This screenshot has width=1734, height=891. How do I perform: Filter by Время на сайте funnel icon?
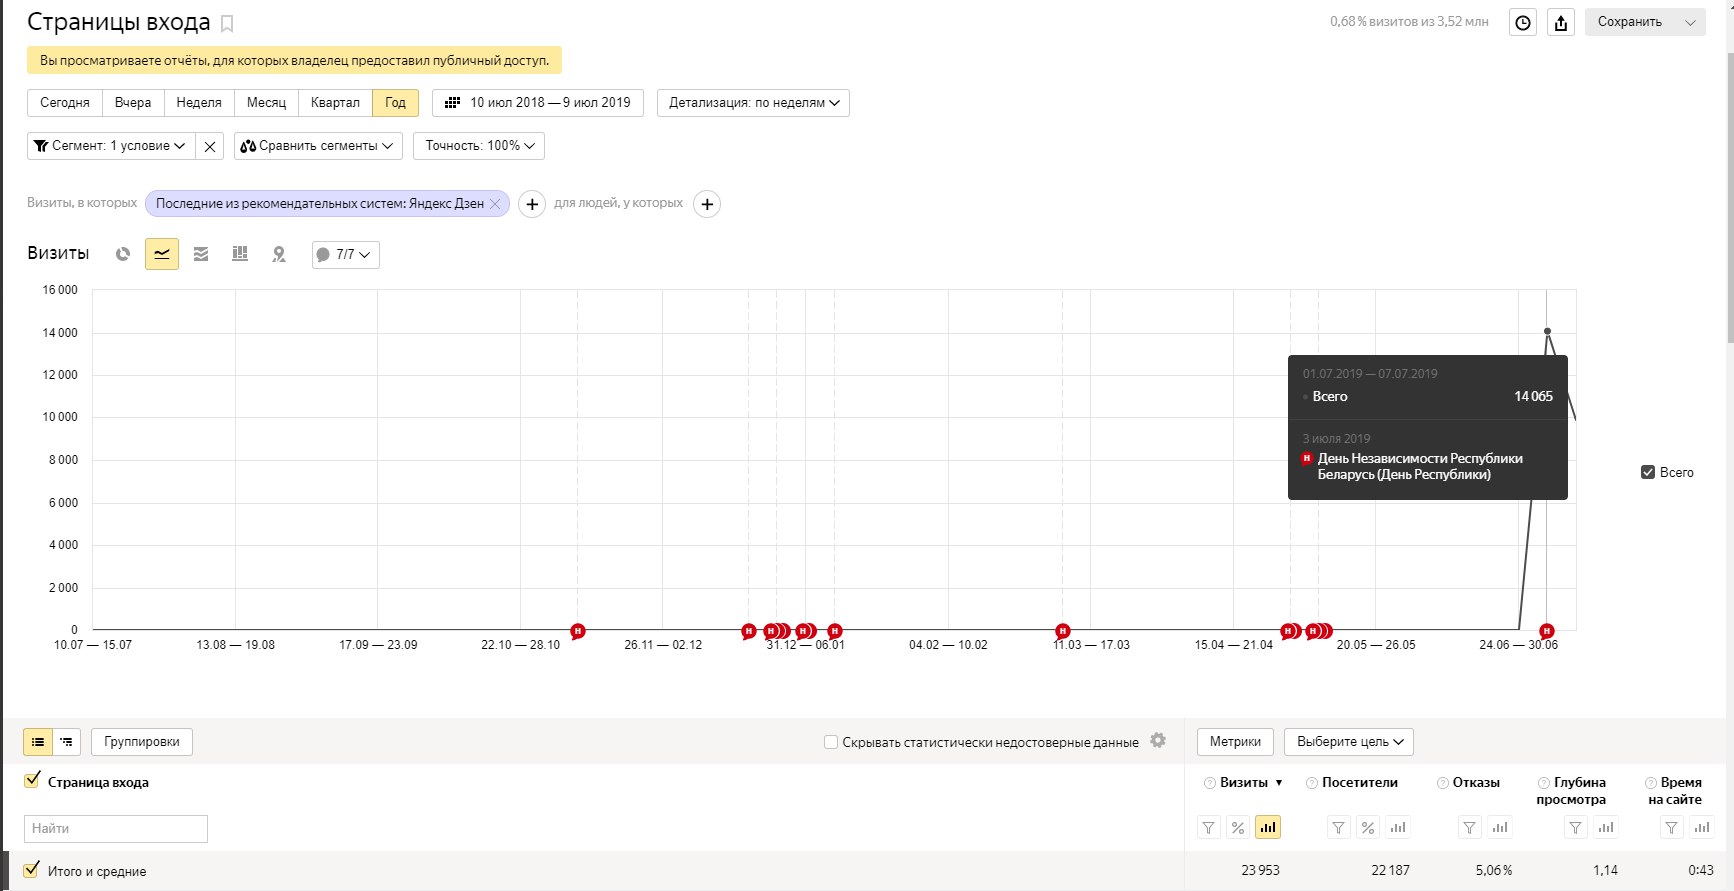tap(1671, 828)
